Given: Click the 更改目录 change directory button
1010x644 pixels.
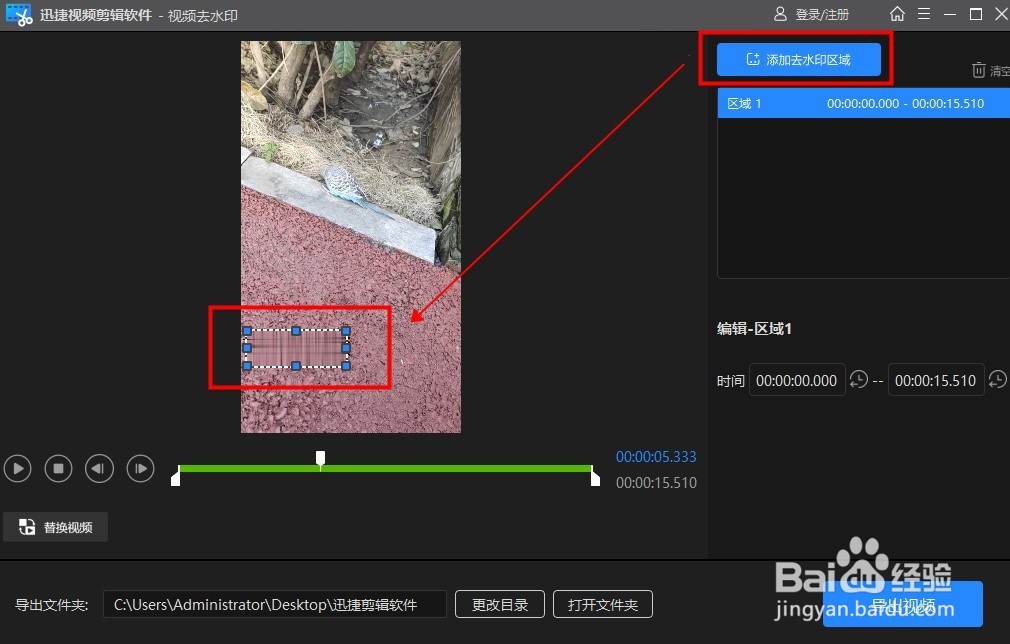Looking at the screenshot, I should [x=499, y=604].
